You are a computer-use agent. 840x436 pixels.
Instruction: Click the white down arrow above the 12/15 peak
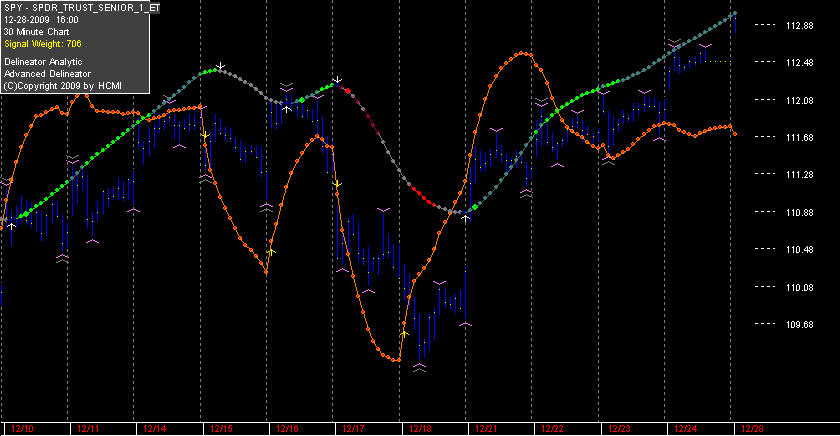(x=220, y=66)
